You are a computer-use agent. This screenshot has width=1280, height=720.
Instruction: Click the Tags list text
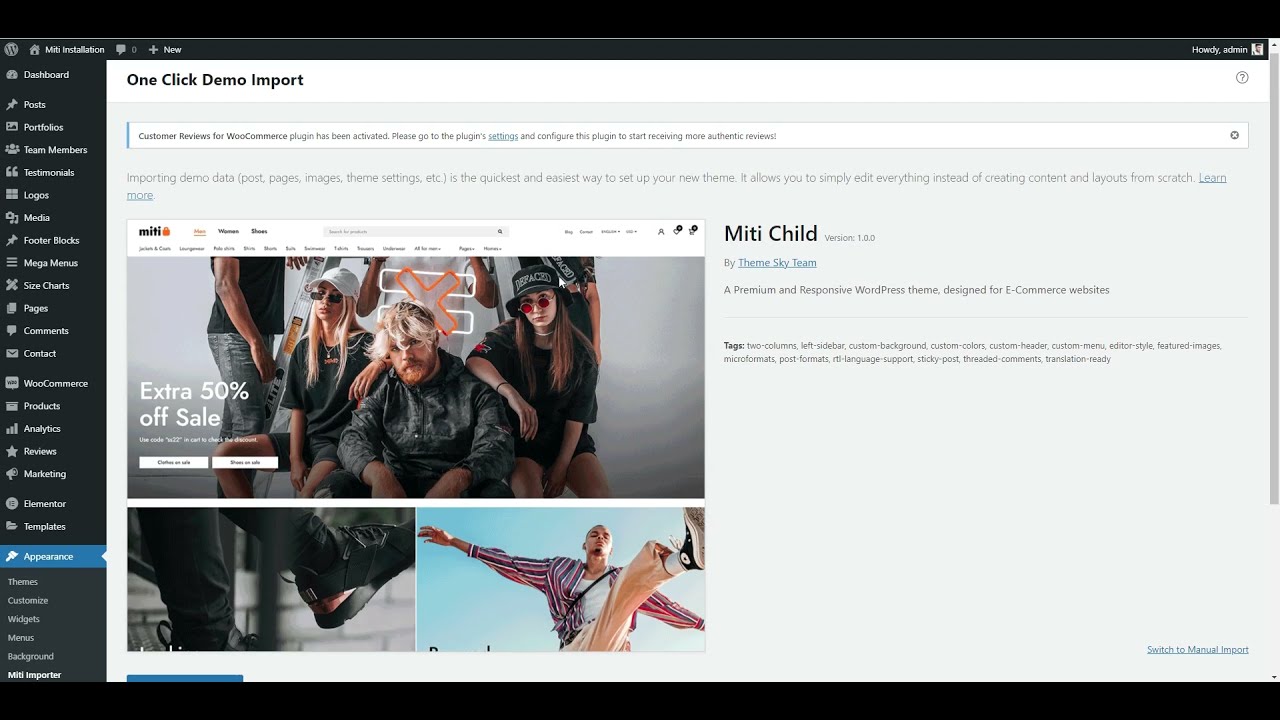973,352
